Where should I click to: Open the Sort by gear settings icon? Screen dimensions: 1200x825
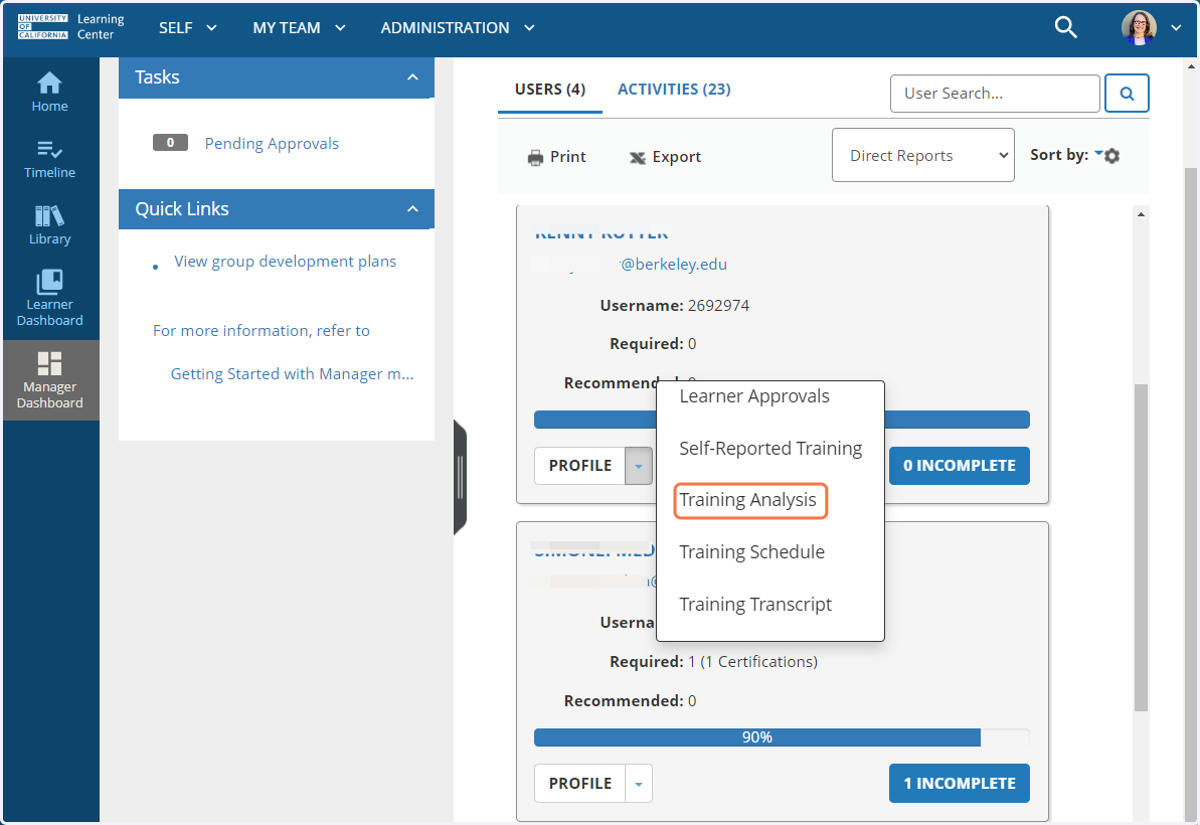[1112, 156]
